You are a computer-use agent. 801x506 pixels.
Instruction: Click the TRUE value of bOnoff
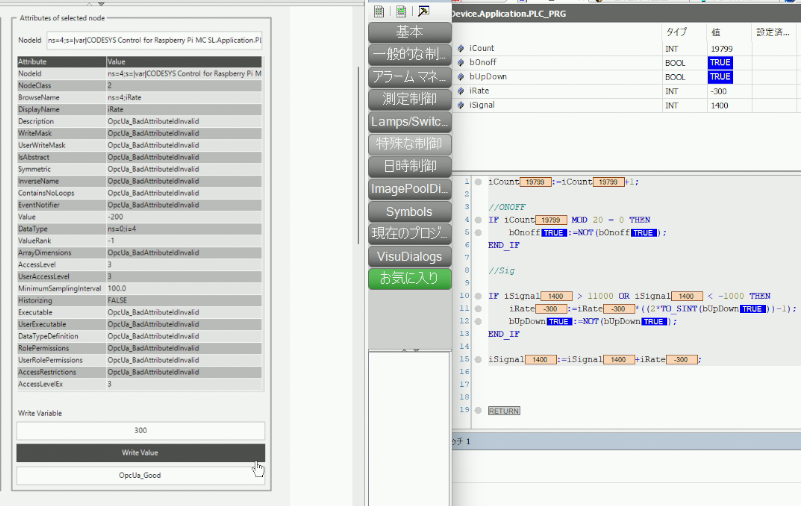(x=720, y=63)
